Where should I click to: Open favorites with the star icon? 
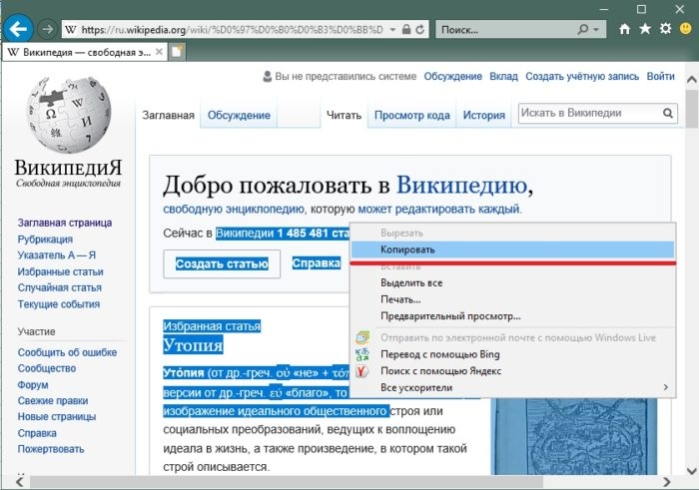[645, 29]
